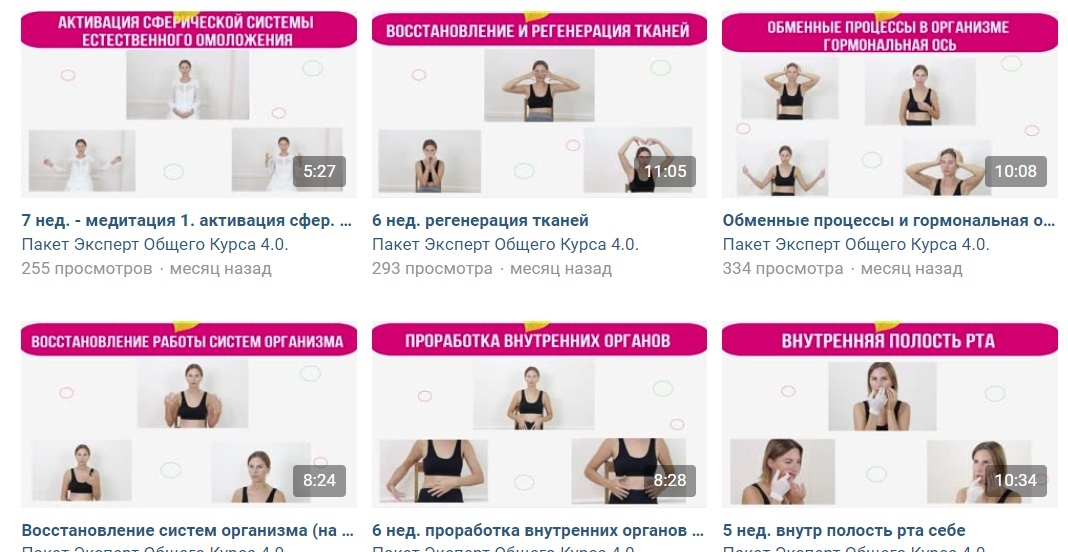Click title '6 нед. регенерация тканей'
Image resolution: width=1068 pixels, height=552 pixels.
[x=480, y=220]
